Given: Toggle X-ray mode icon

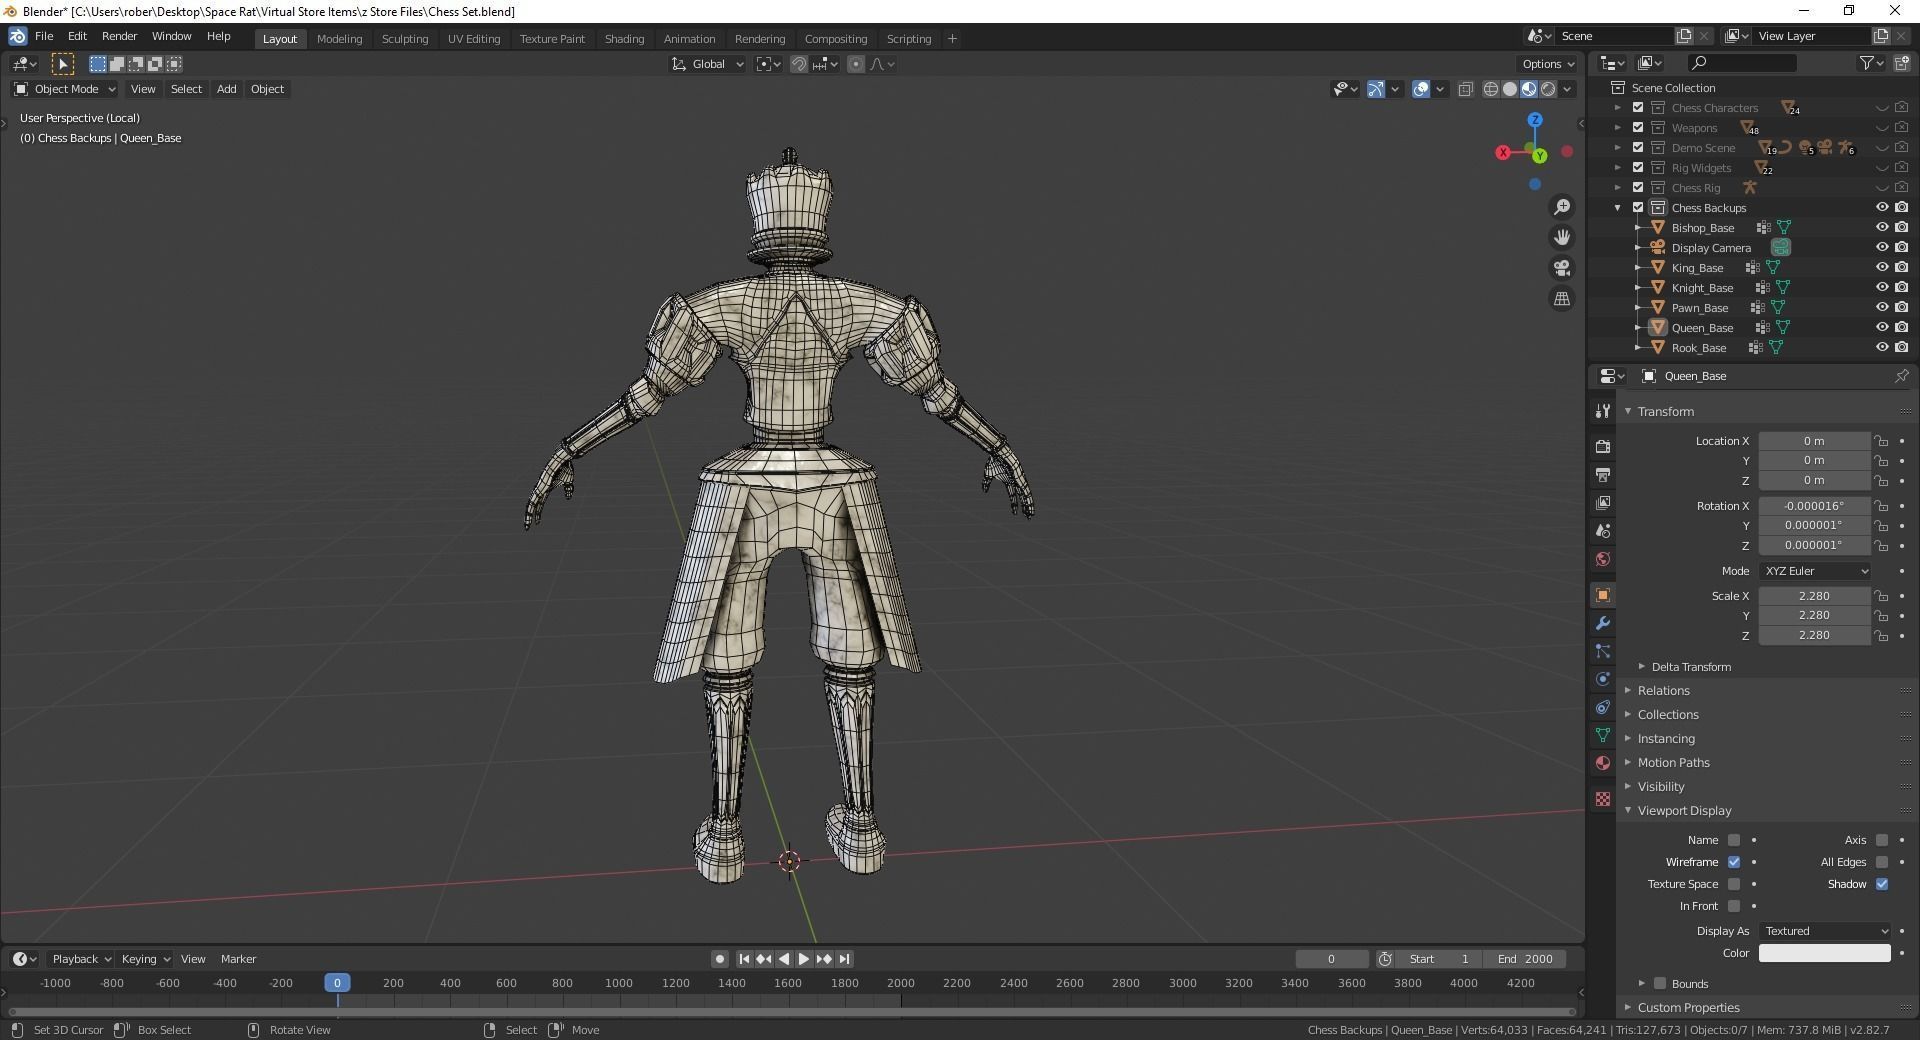Looking at the screenshot, I should 1465,89.
